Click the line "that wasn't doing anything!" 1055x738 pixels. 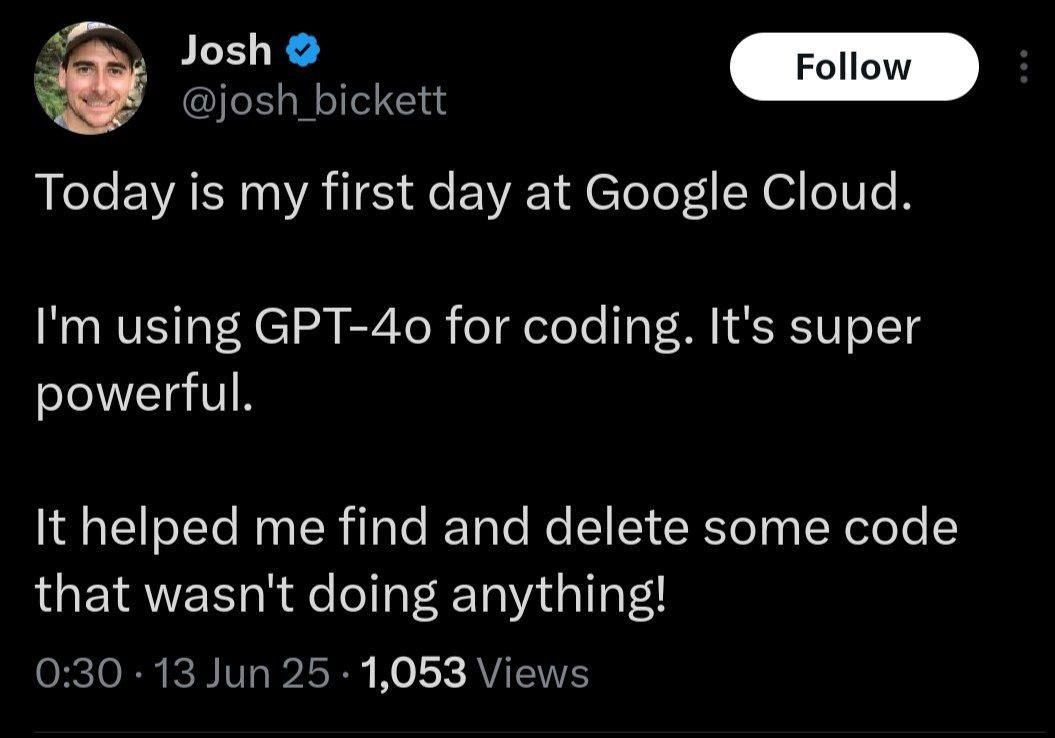pos(349,594)
